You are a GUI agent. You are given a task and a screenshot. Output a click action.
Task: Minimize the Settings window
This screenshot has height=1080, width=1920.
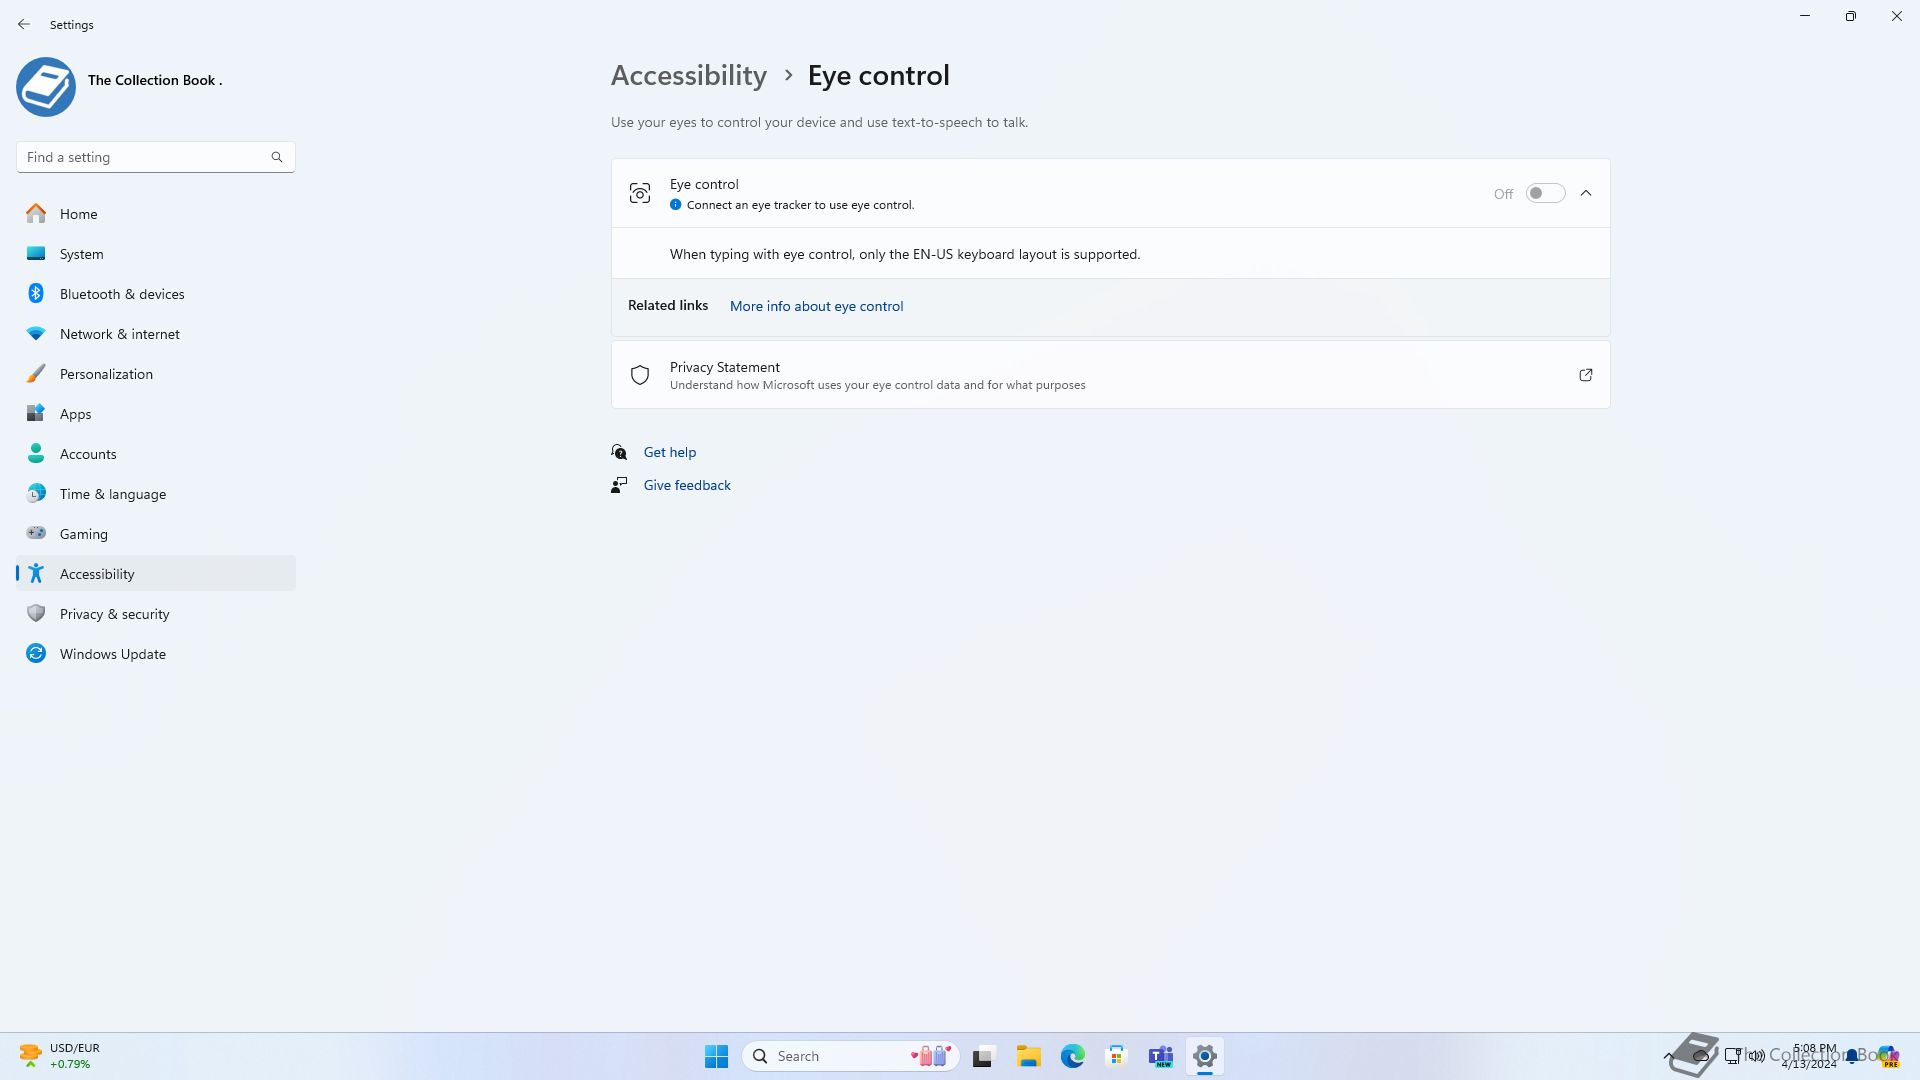pos(1805,16)
